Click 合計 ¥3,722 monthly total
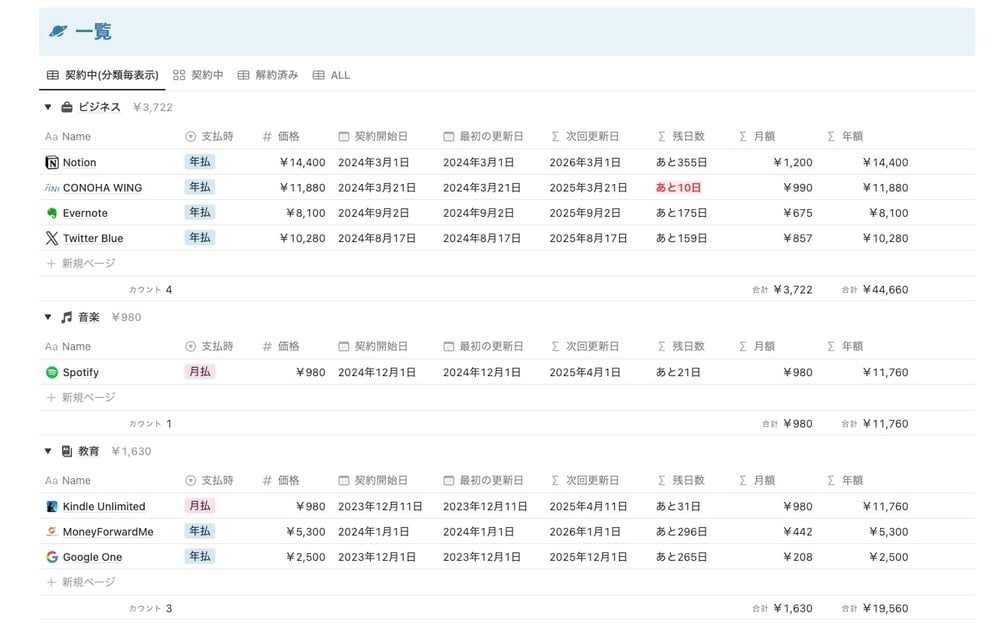 pyautogui.click(x=782, y=290)
